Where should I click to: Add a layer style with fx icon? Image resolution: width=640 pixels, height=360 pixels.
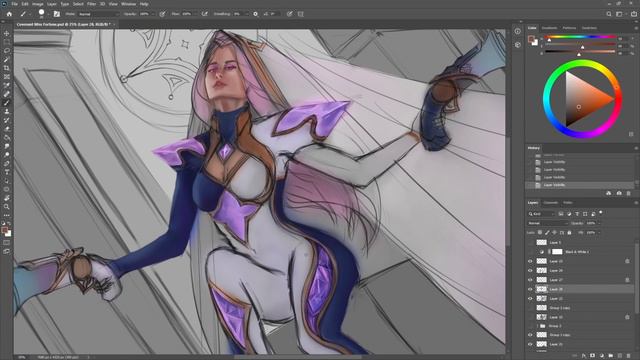coord(584,356)
